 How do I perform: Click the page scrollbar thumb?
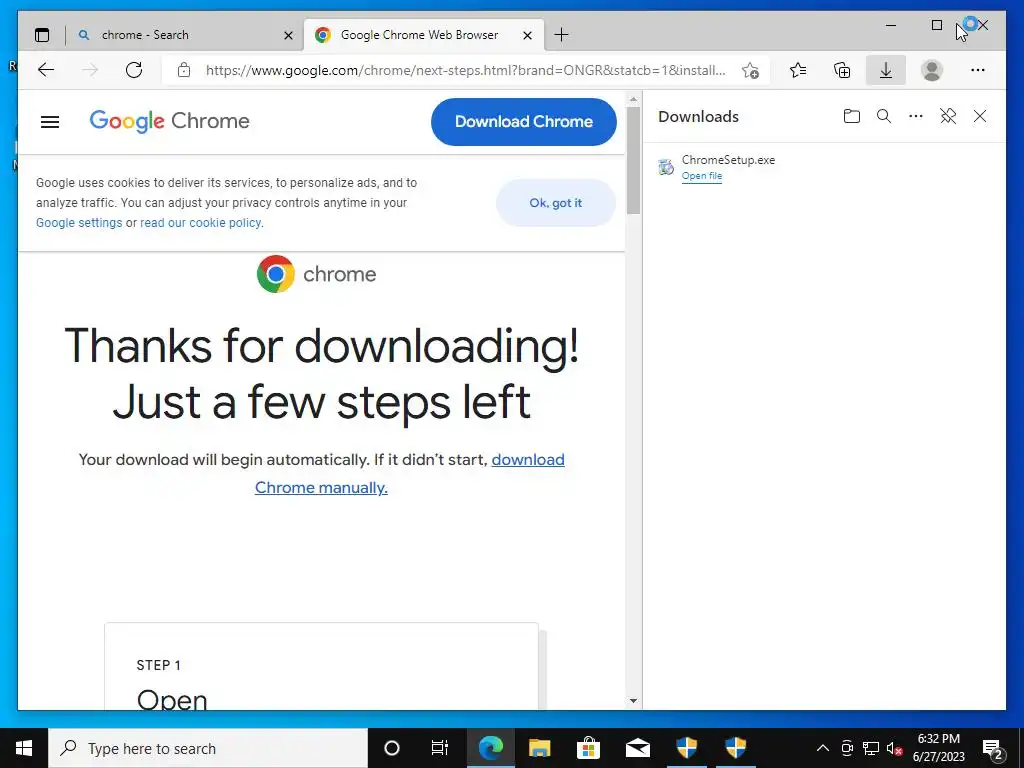[633, 161]
